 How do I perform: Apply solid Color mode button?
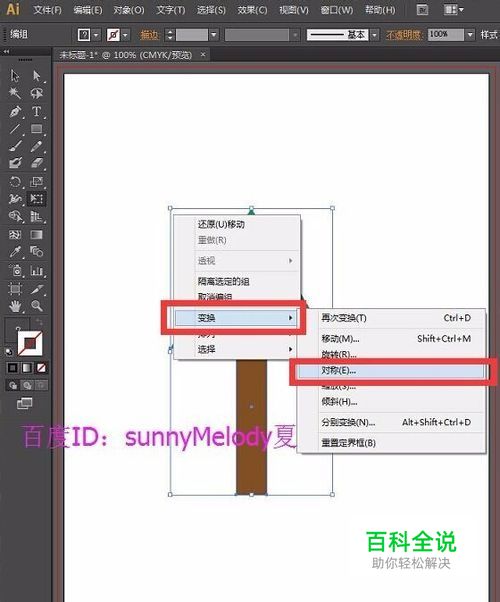point(13,368)
